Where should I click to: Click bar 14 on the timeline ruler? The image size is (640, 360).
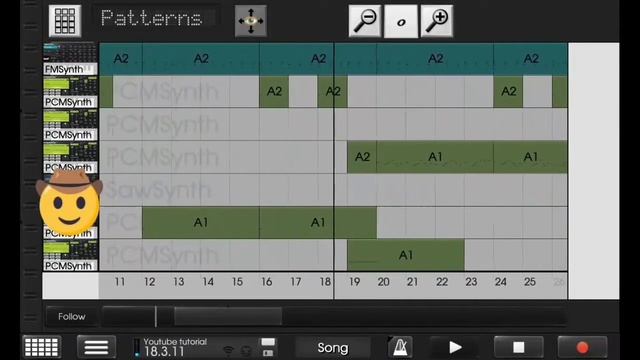click(x=208, y=282)
